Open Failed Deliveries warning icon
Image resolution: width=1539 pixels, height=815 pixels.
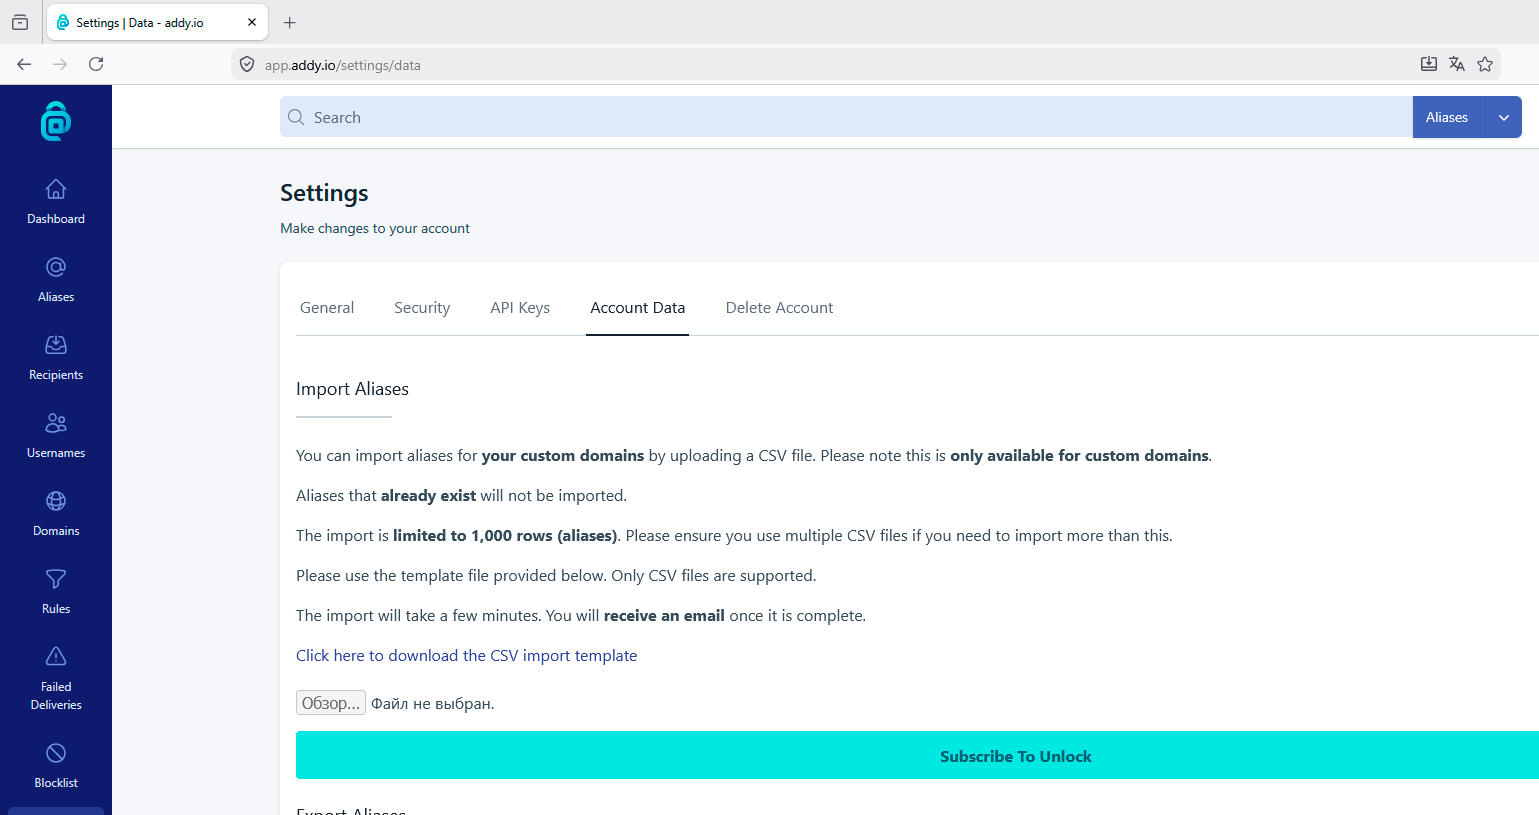coord(56,656)
